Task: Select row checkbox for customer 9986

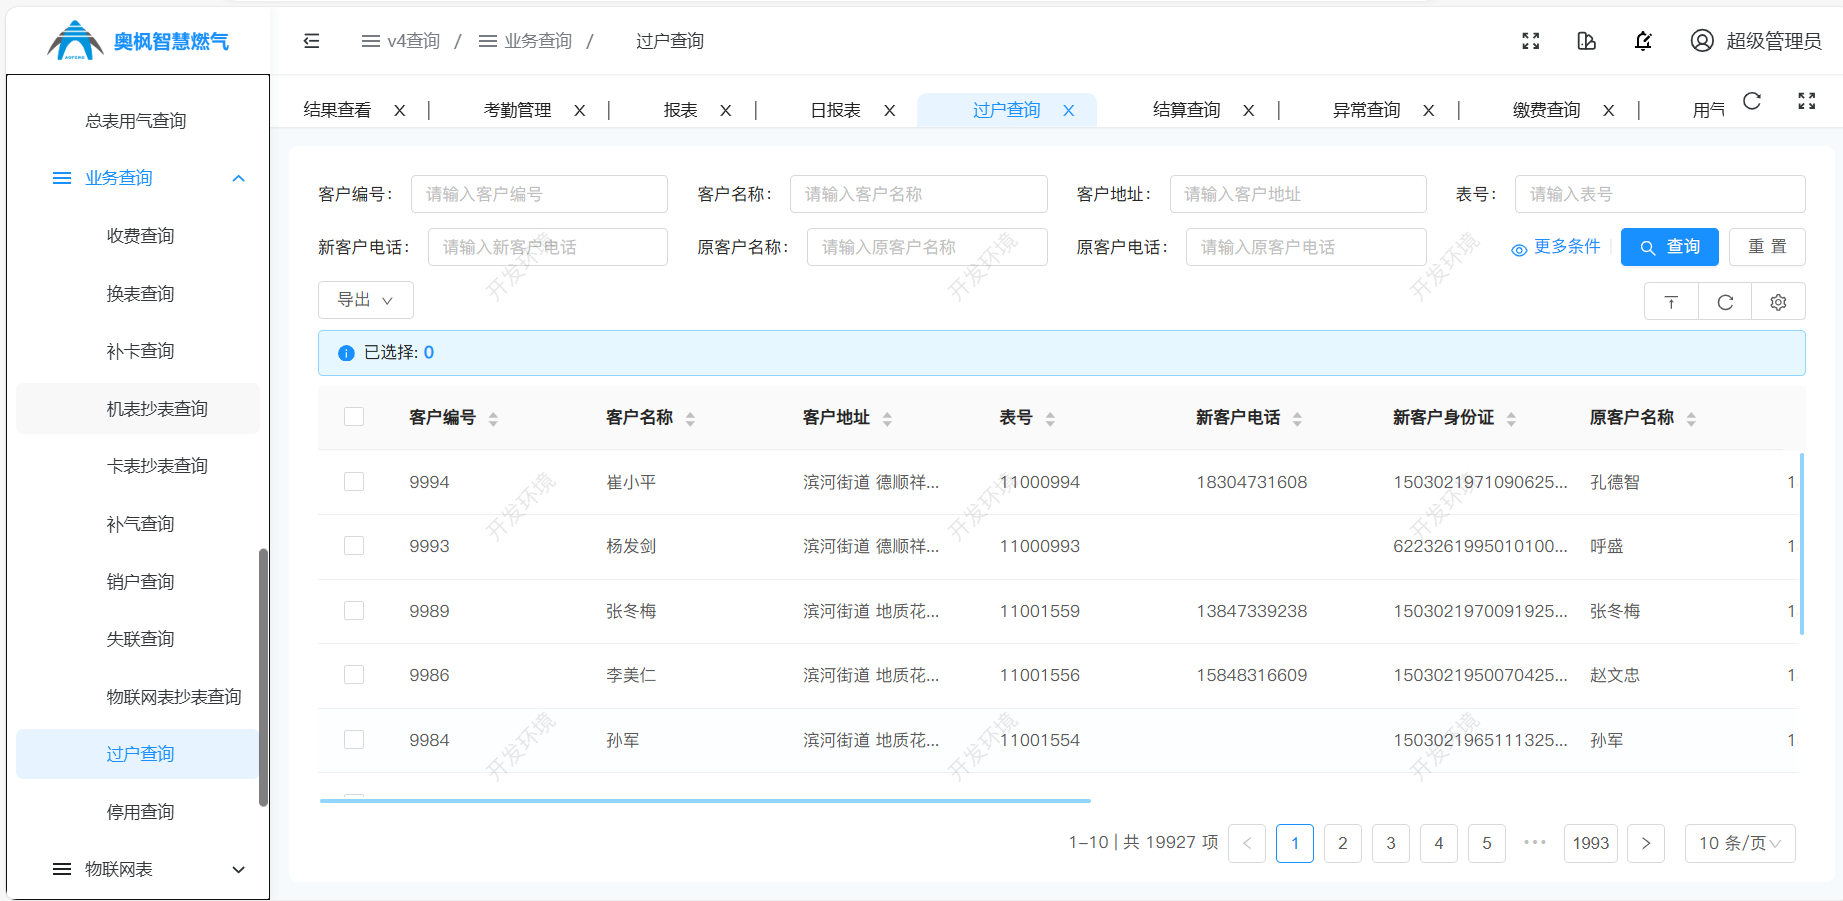Action: pos(354,675)
